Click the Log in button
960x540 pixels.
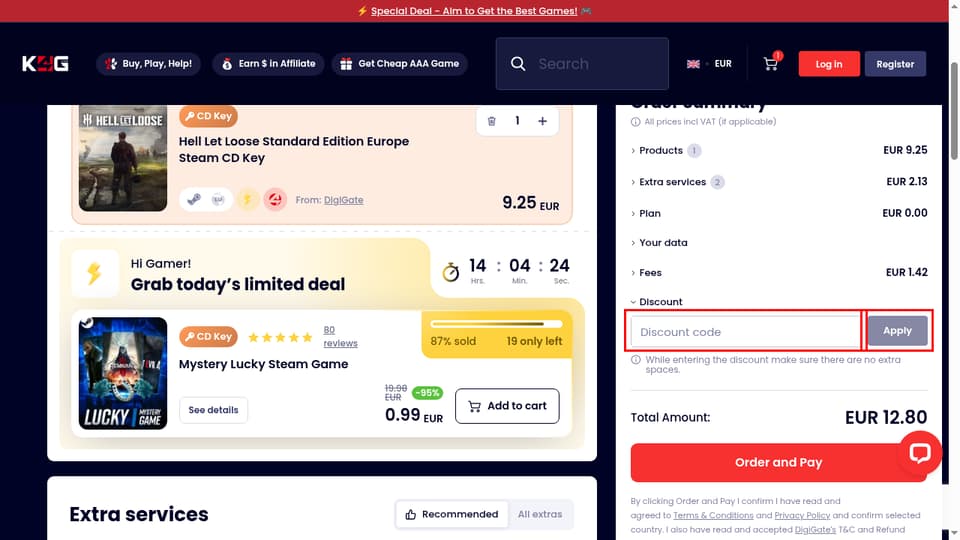(x=829, y=64)
